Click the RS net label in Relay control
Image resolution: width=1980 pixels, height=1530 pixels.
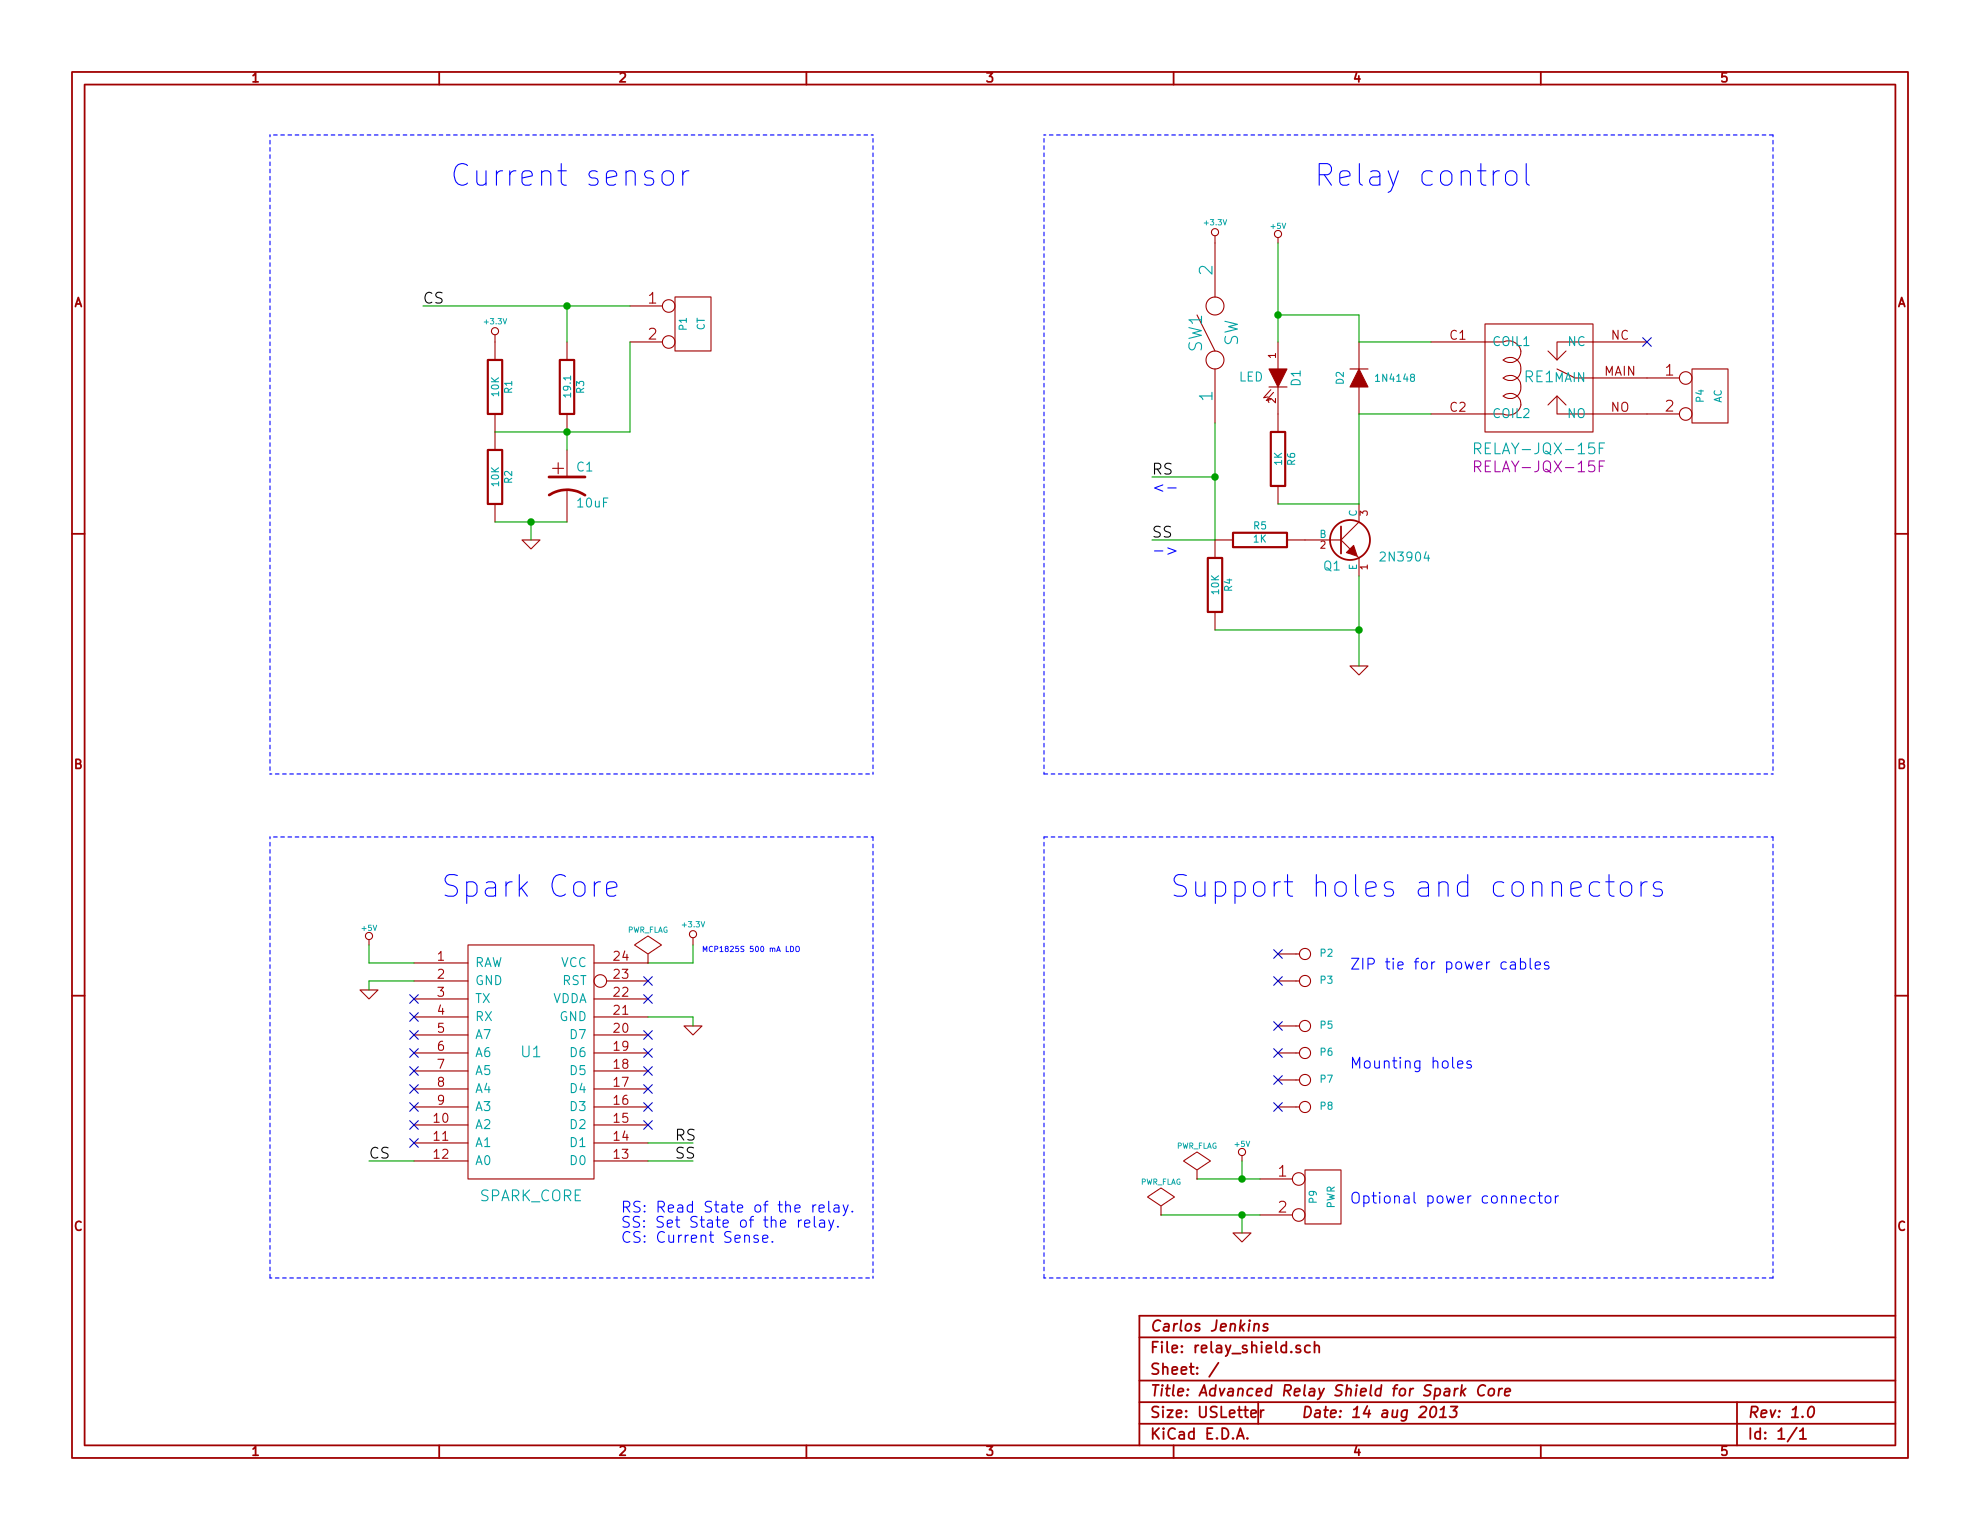[1162, 469]
